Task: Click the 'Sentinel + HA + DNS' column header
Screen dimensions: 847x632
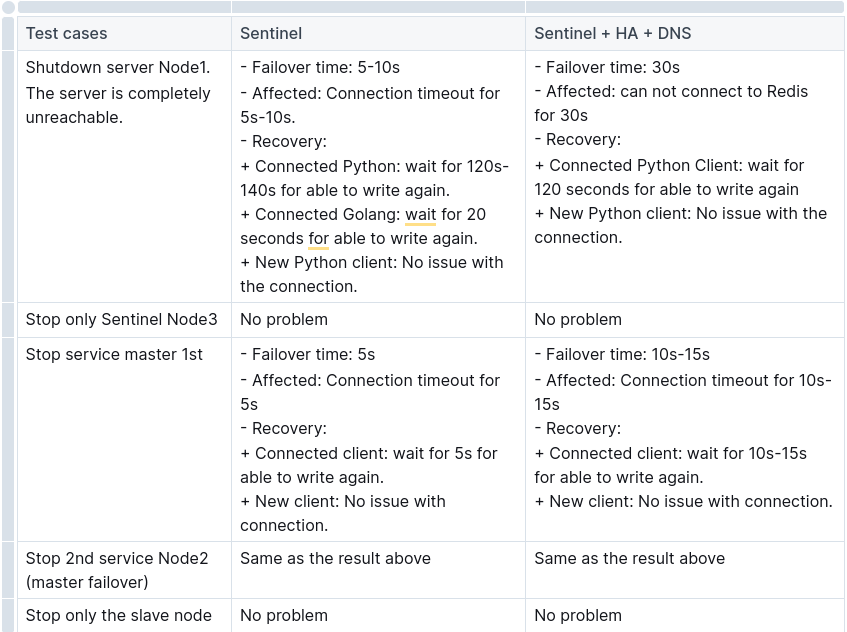Action: point(685,33)
